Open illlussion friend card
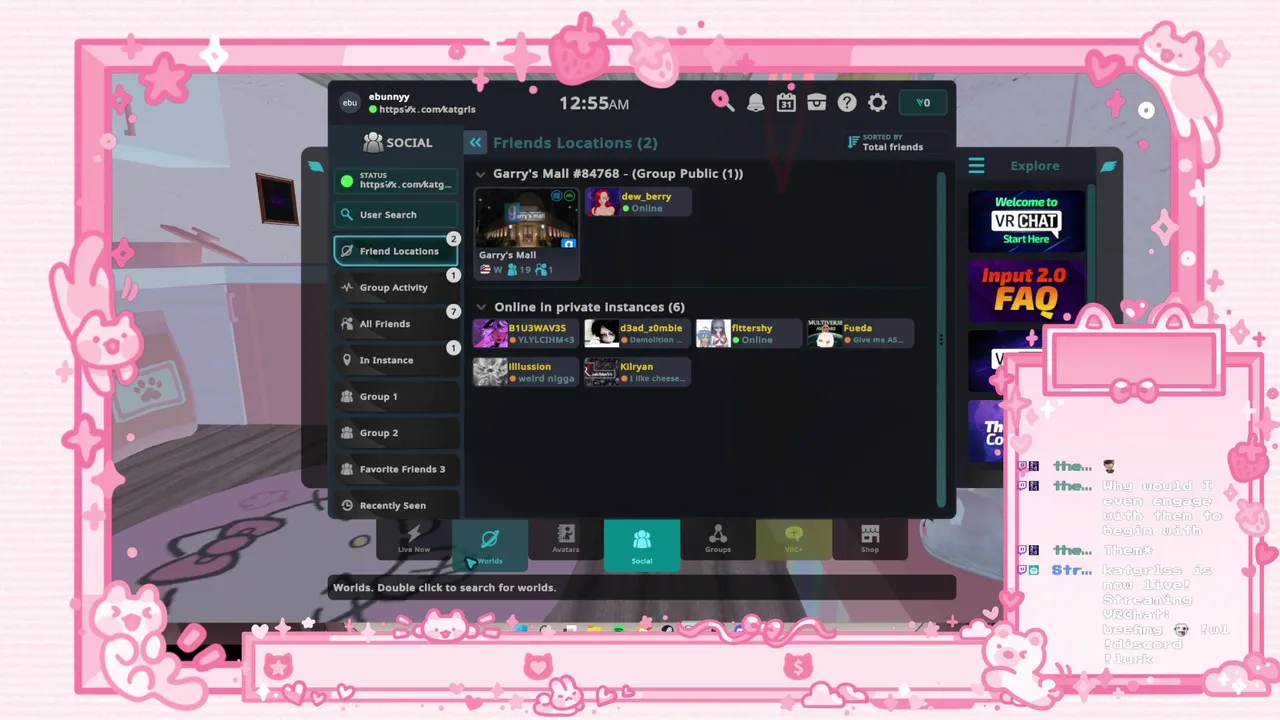 525,372
